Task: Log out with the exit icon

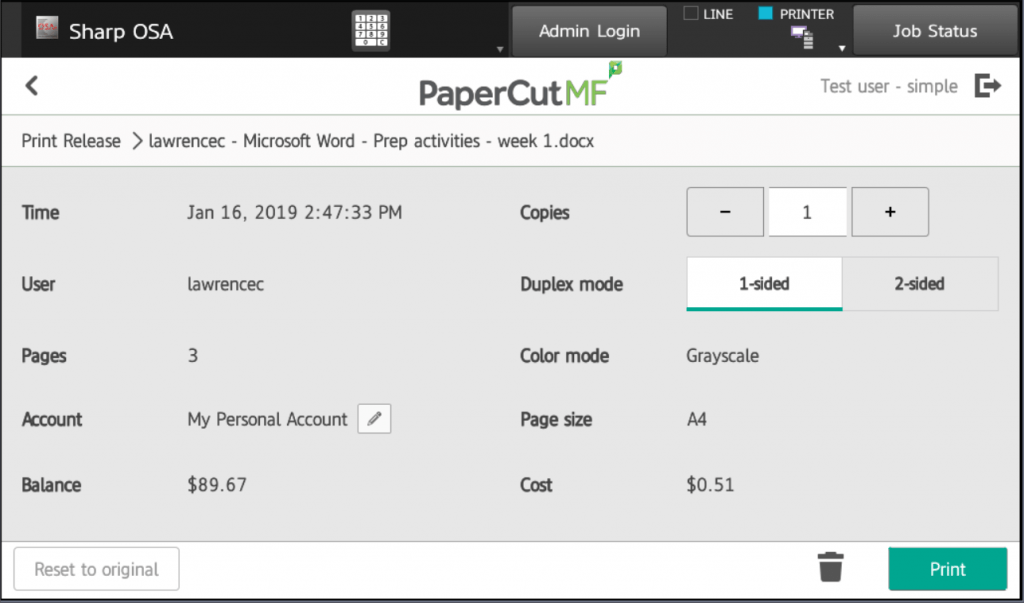Action: (x=987, y=86)
